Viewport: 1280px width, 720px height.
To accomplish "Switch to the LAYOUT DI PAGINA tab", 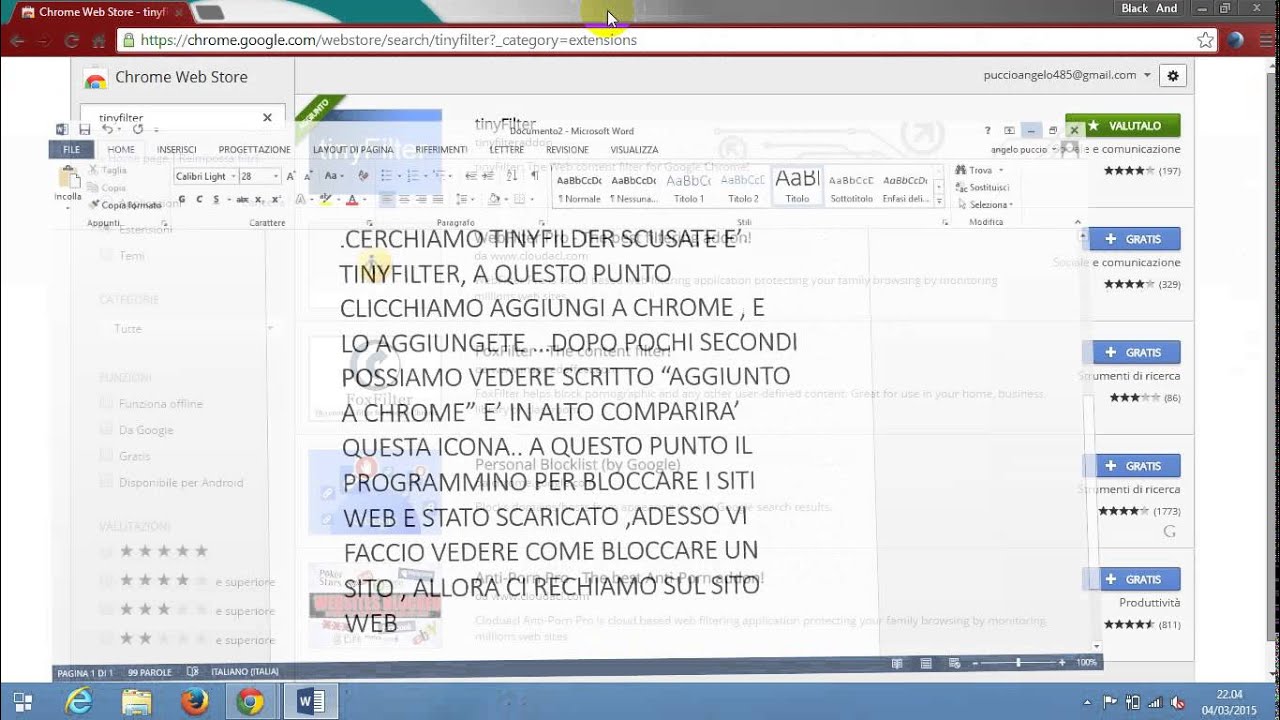I will click(353, 149).
